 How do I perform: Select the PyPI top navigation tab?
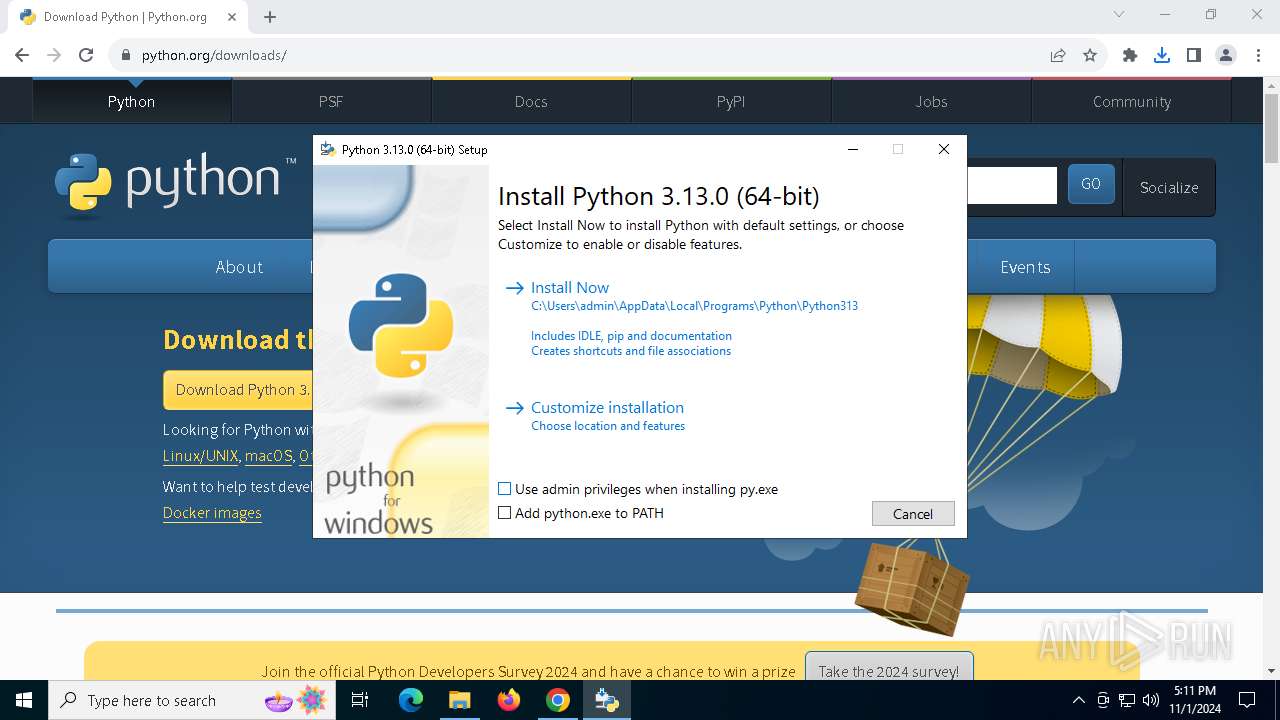coord(731,101)
